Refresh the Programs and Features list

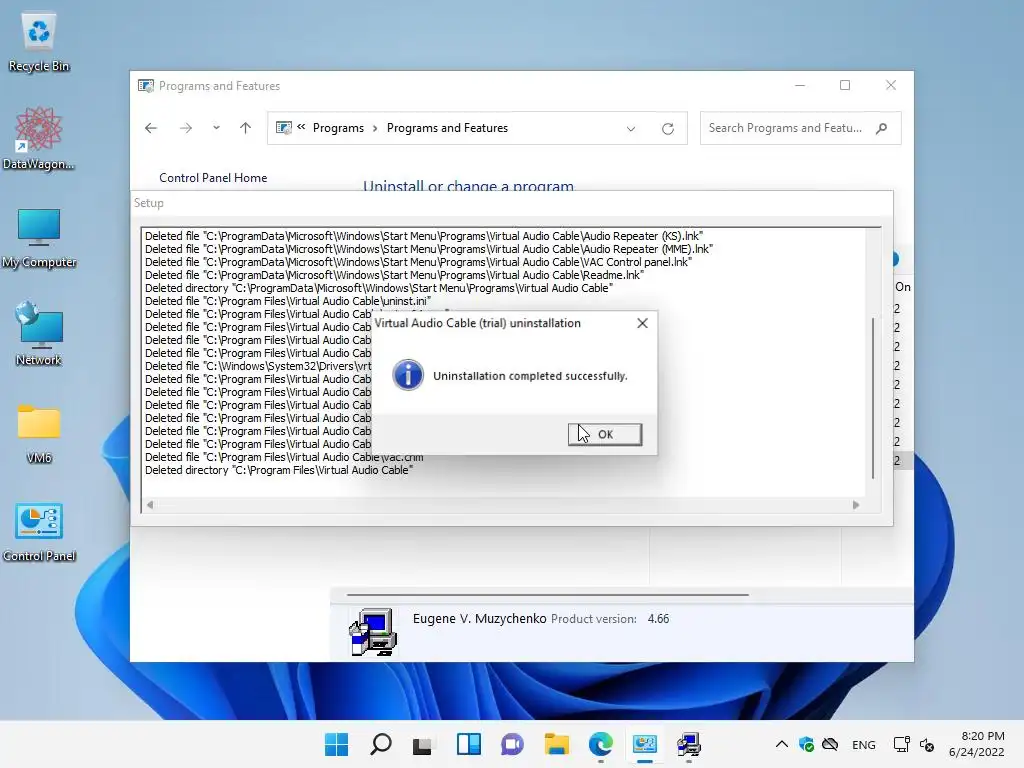667,129
